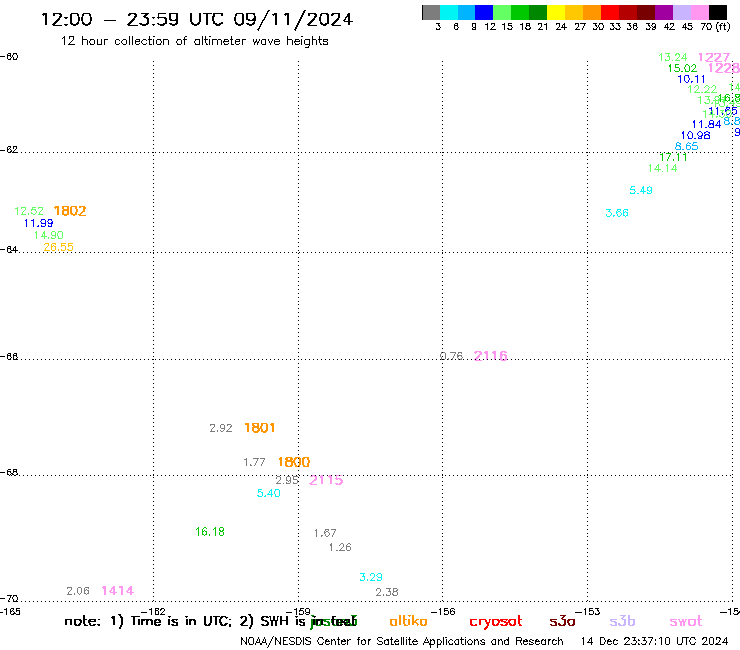The height and width of the screenshot is (650, 740).
Task: Click the '-159' longitude axis label
Action: (x=298, y=612)
